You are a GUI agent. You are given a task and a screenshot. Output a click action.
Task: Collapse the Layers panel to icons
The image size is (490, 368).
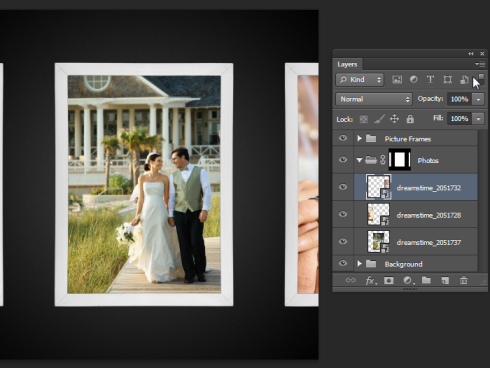pyautogui.click(x=471, y=53)
